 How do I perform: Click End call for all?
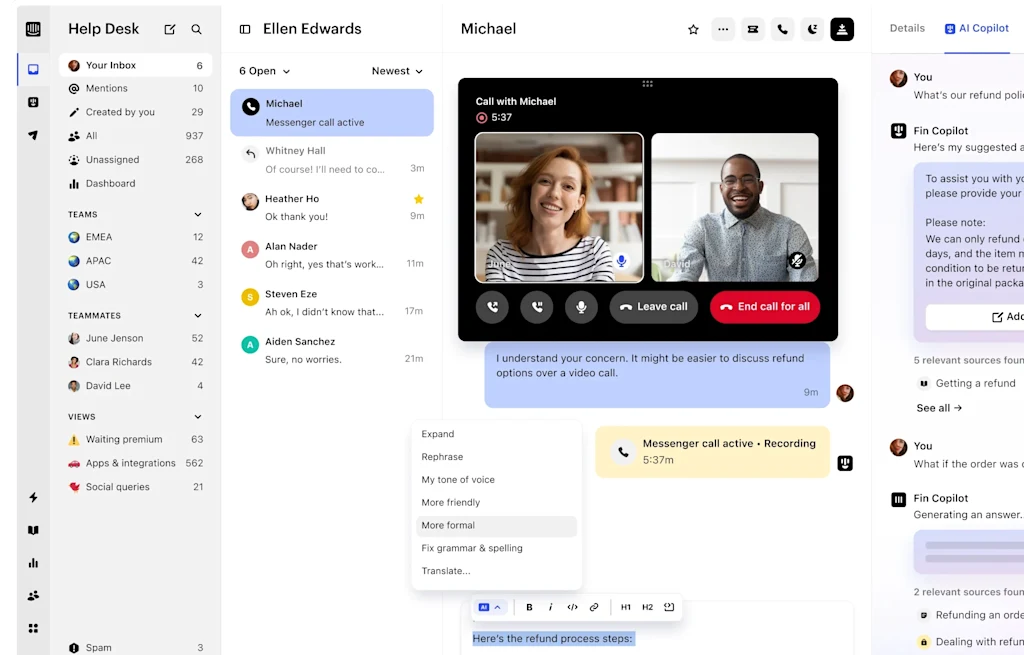(765, 307)
